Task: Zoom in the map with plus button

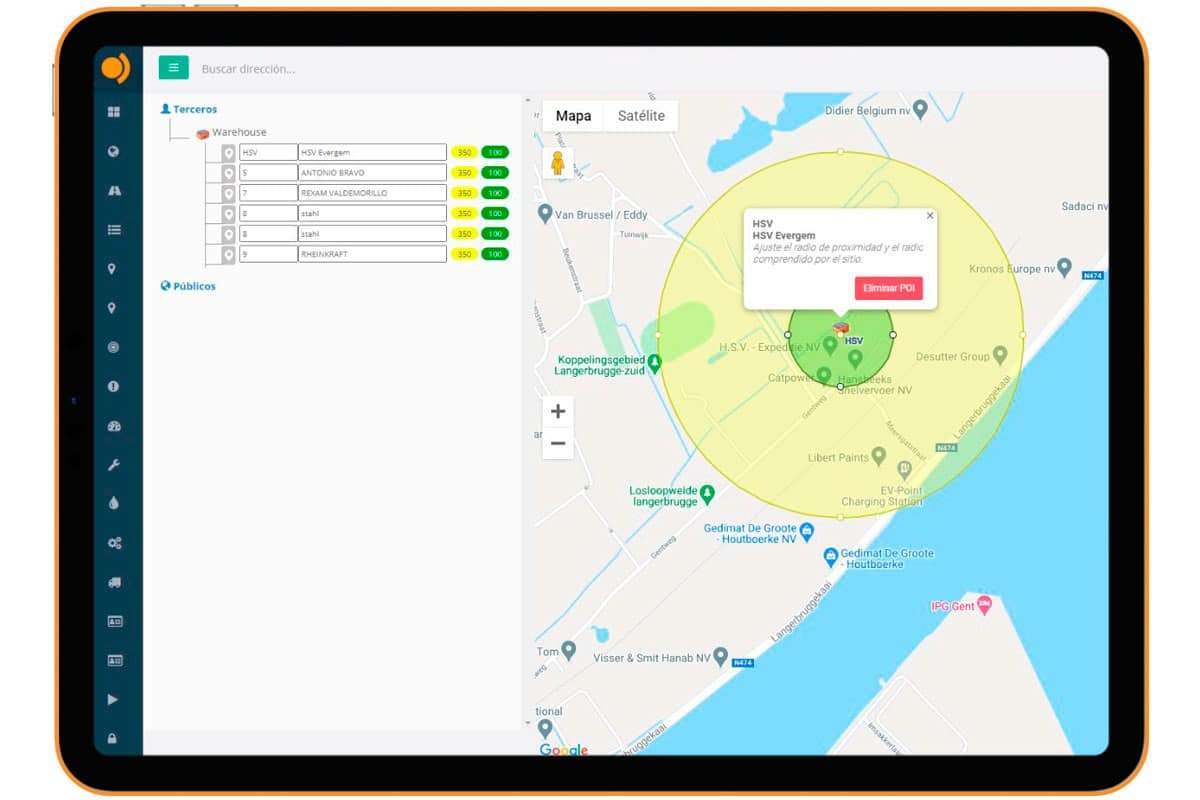Action: coord(558,411)
